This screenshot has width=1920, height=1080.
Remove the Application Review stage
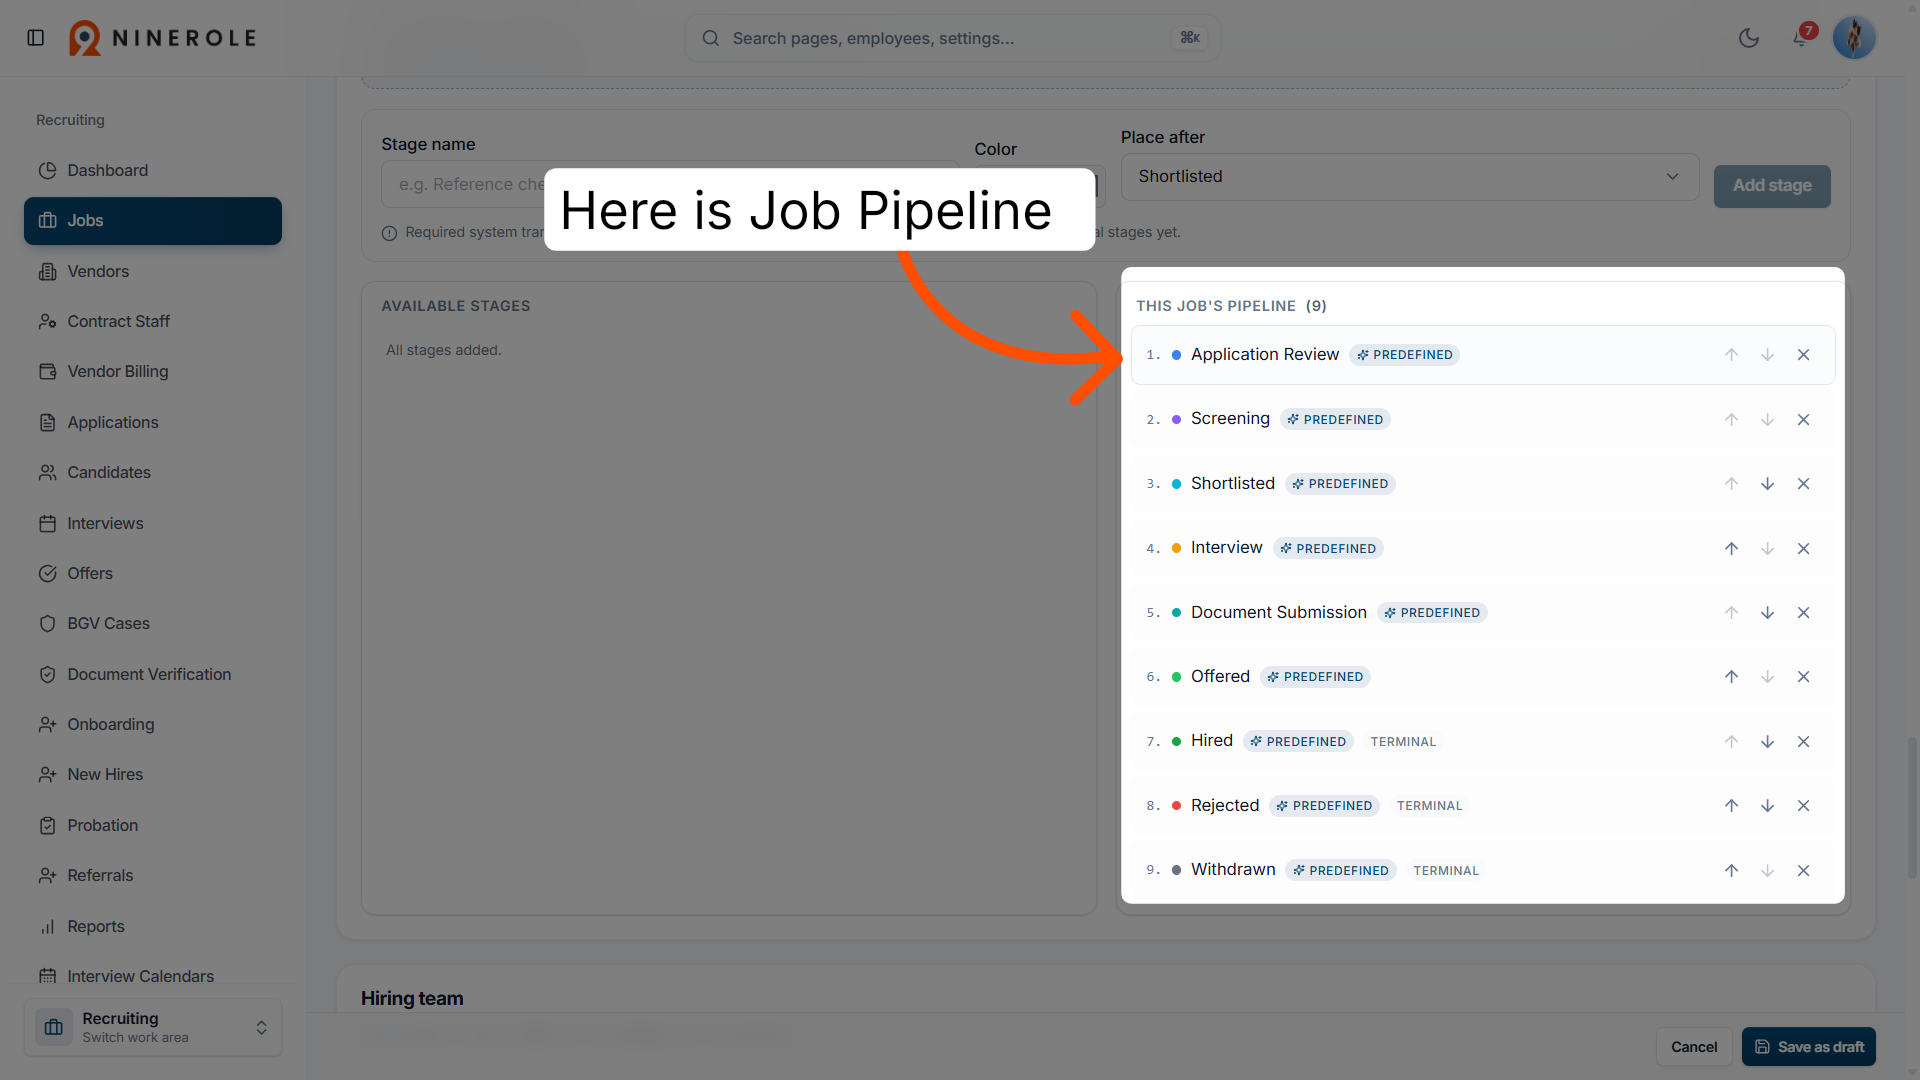(x=1803, y=355)
